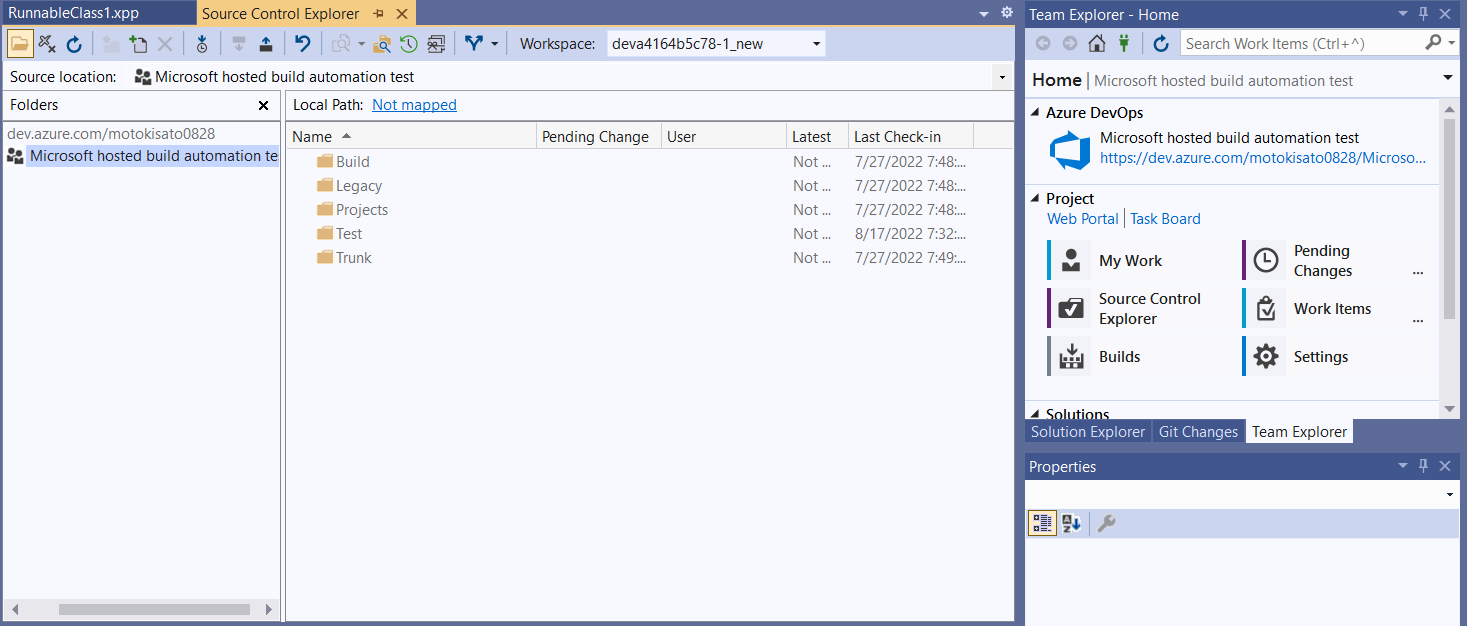The width and height of the screenshot is (1467, 626).
Task: Click the Team Explorer Home icon
Action: coord(1097,43)
